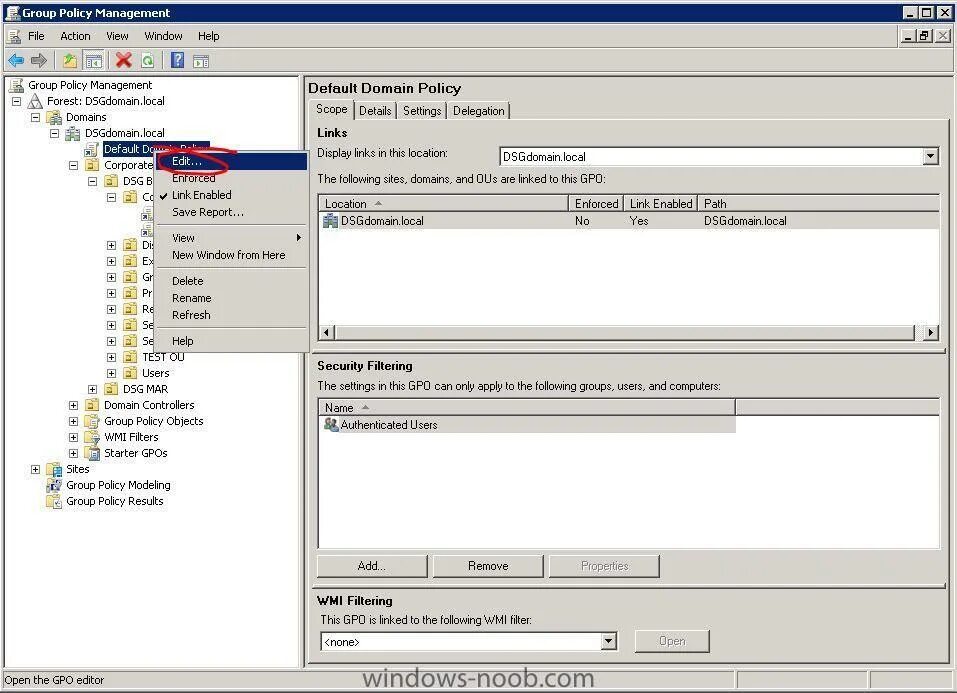Screen dimensions: 957x693
Task: Click the Domain Controllers OU folder icon
Action: click(92, 405)
